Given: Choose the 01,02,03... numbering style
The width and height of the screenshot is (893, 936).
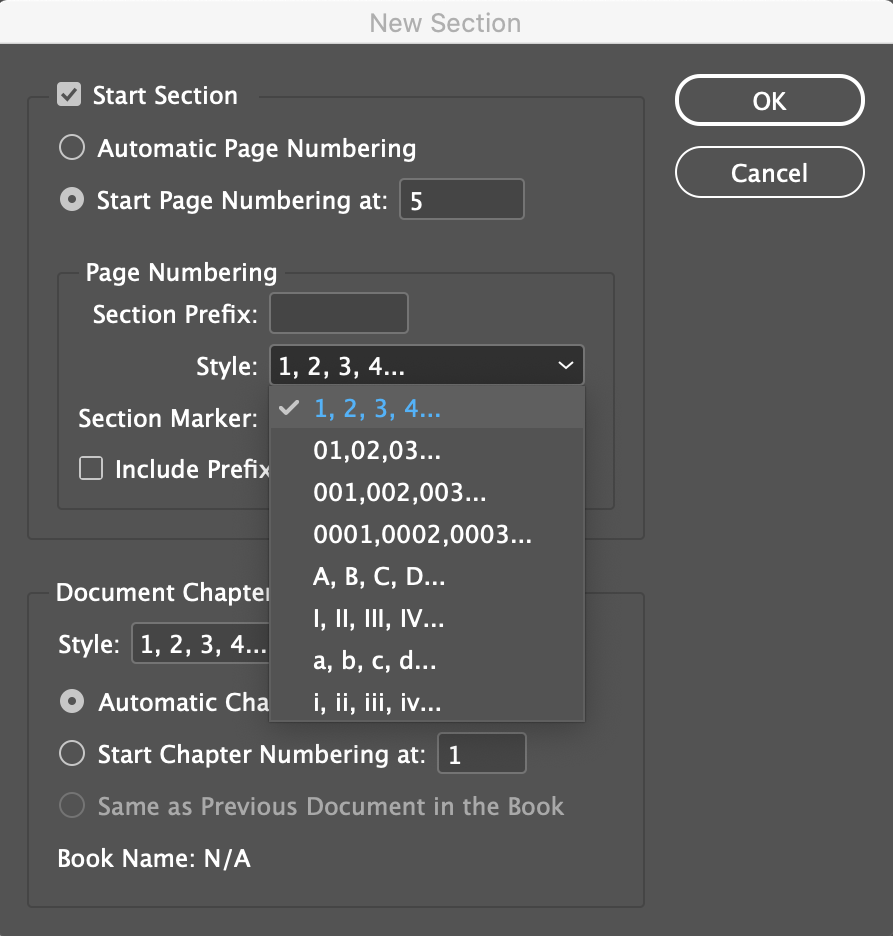Looking at the screenshot, I should (427, 450).
